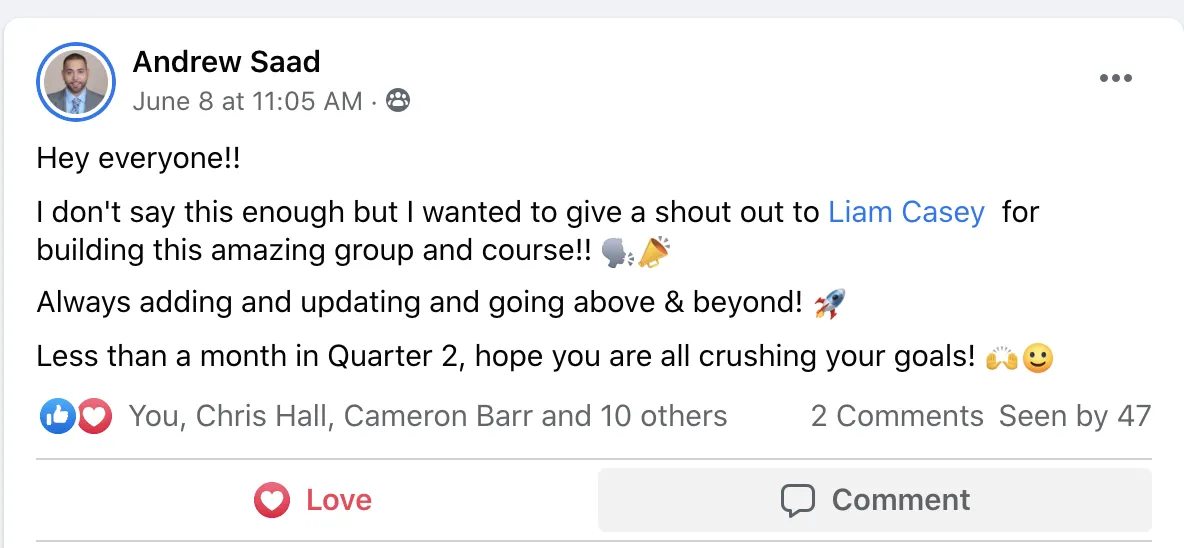Show who the post was seen by
The image size is (1184, 548).
1074,416
